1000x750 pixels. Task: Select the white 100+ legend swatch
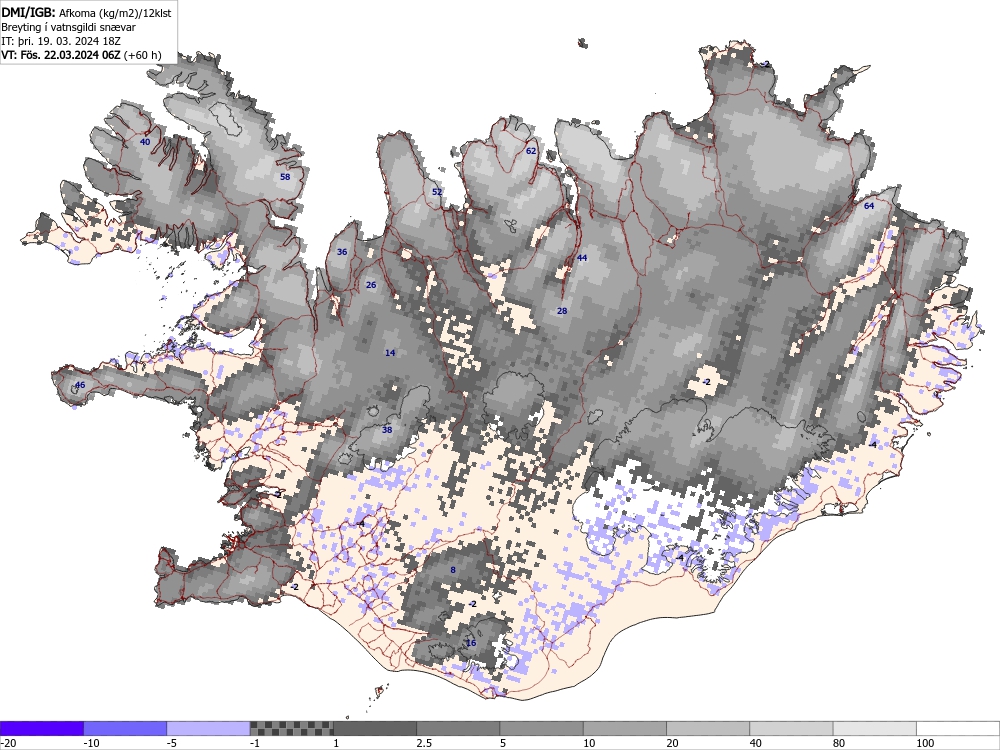pyautogui.click(x=959, y=728)
